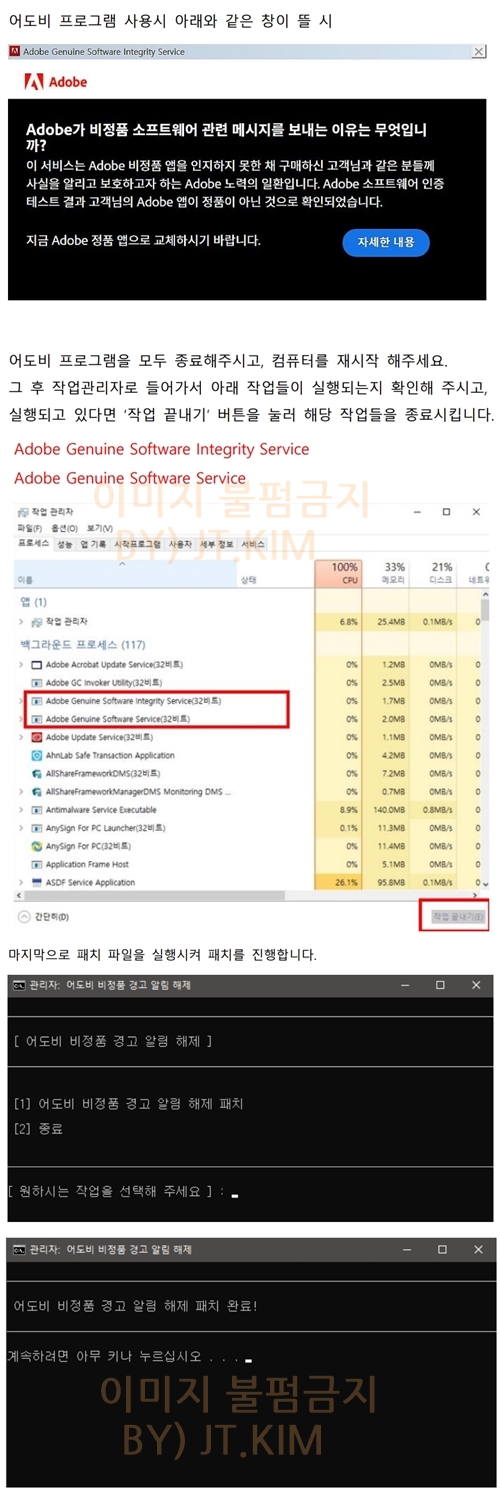500x1503 pixels.
Task: Click the [2] 종료 option text
Action: pos(38,1128)
